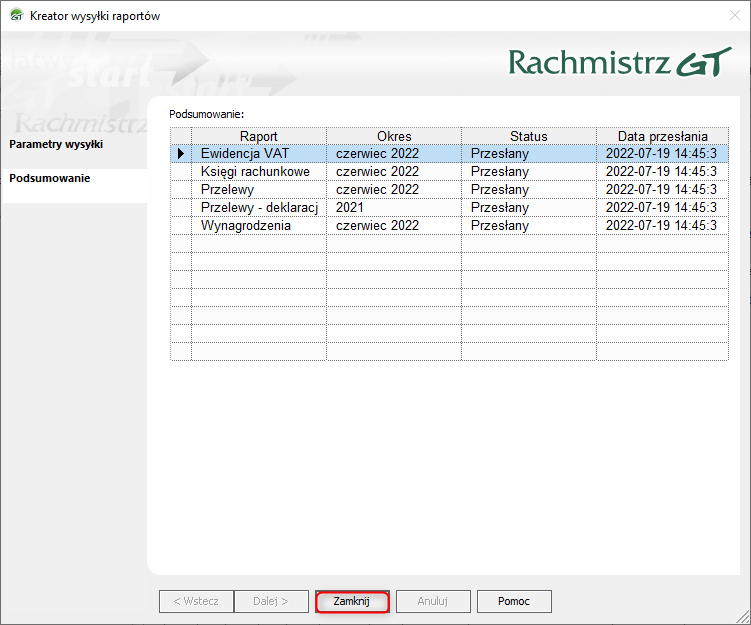Select the Parametry wysyłki step
This screenshot has height=625, width=751.
[x=56, y=144]
